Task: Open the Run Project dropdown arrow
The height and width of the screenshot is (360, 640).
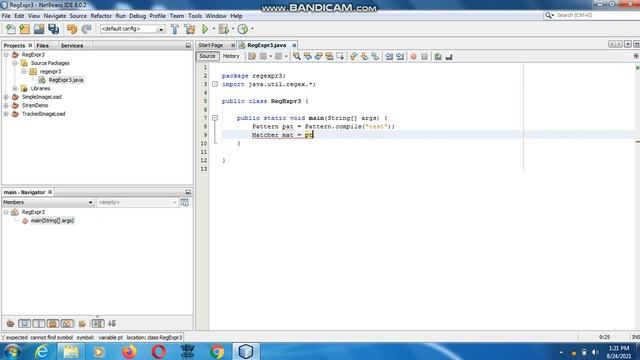Action: [x=213, y=29]
